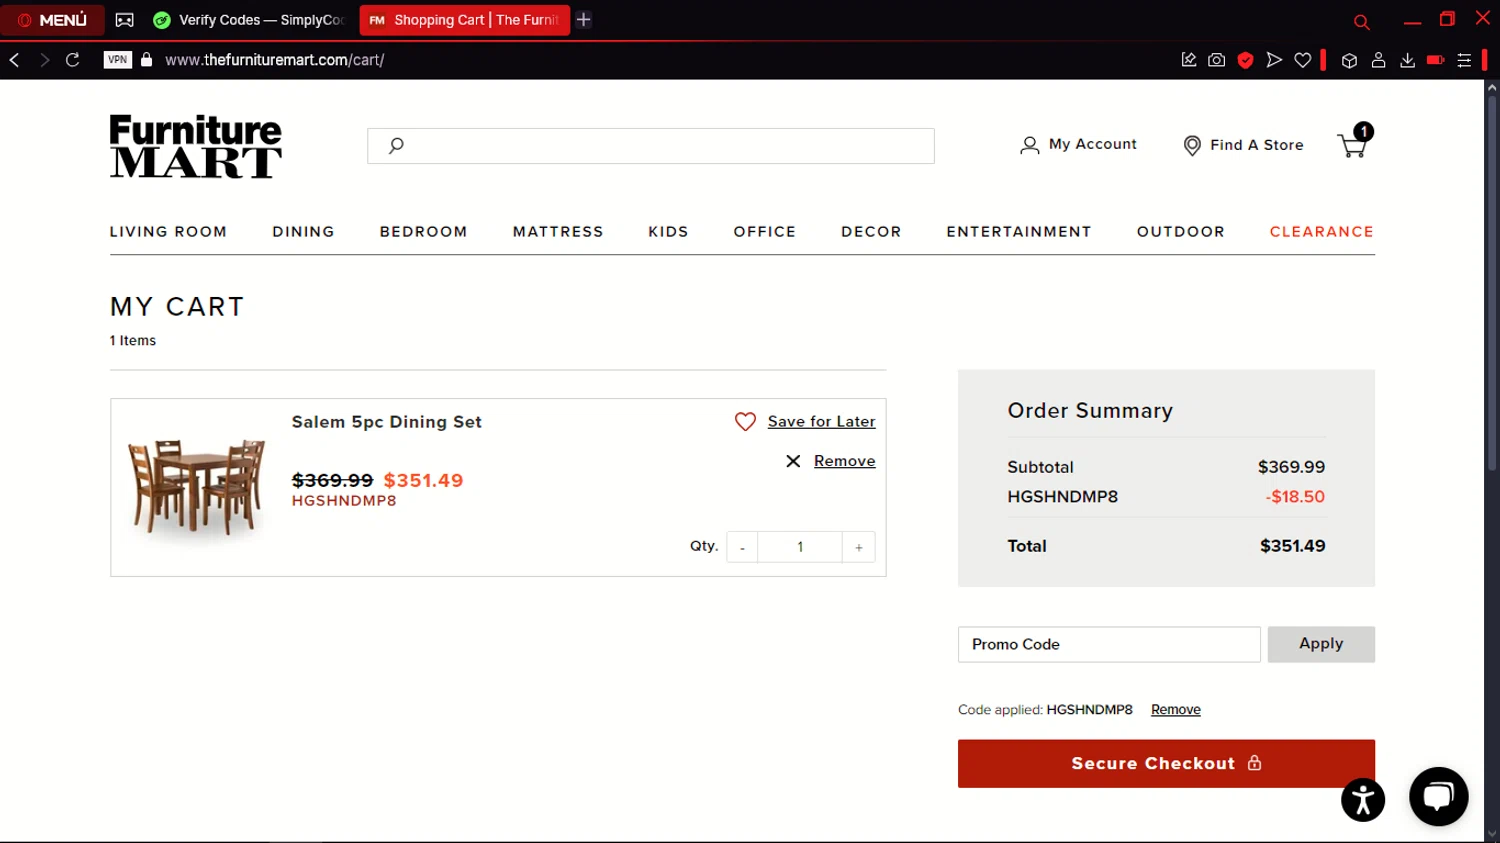Remove the Salem dining set from cart
Viewport: 1500px width, 843px height.
(844, 461)
